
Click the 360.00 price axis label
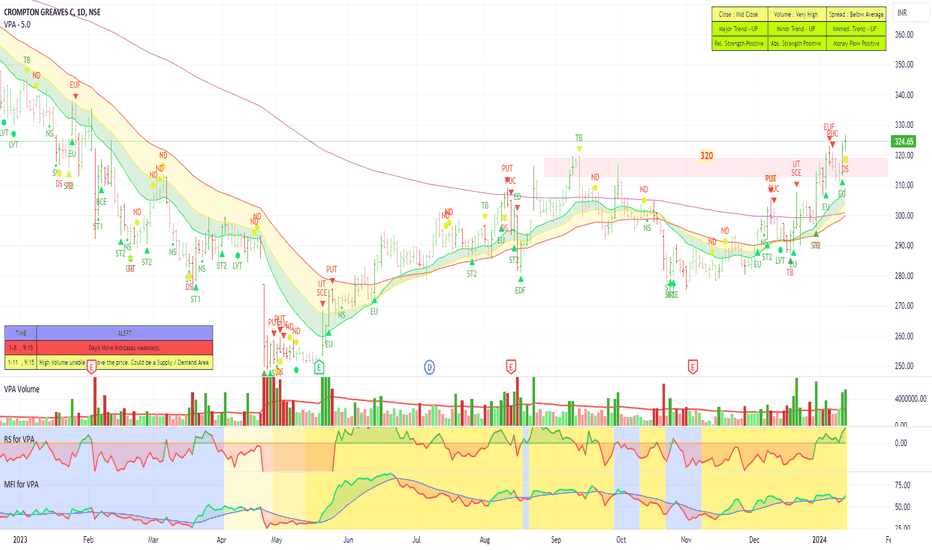[x=904, y=34]
